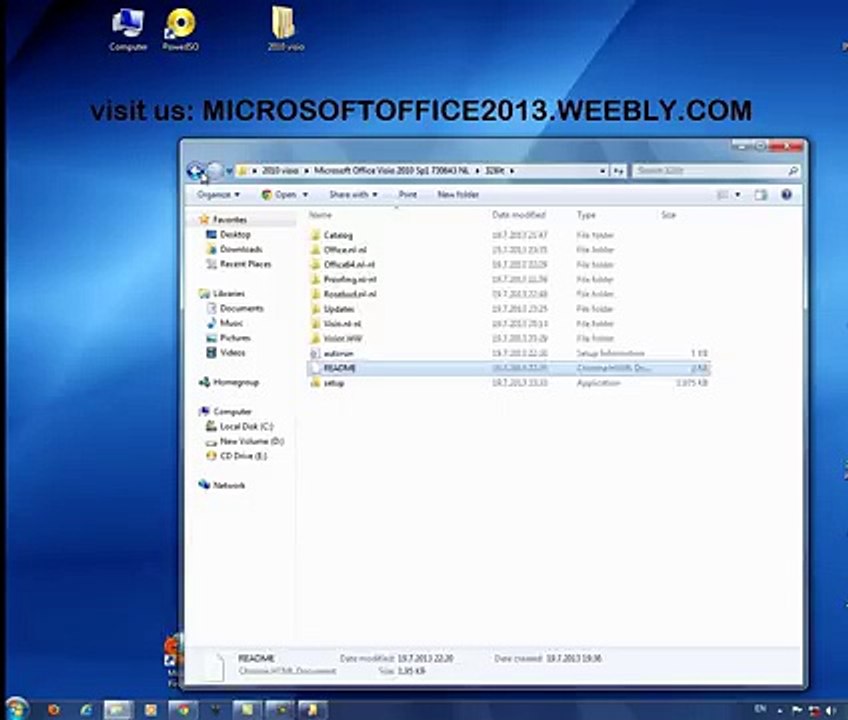Click the 'Microsoft Office Visio 2010 Sp1' breadcrumb
The width and height of the screenshot is (848, 720).
click(x=391, y=170)
